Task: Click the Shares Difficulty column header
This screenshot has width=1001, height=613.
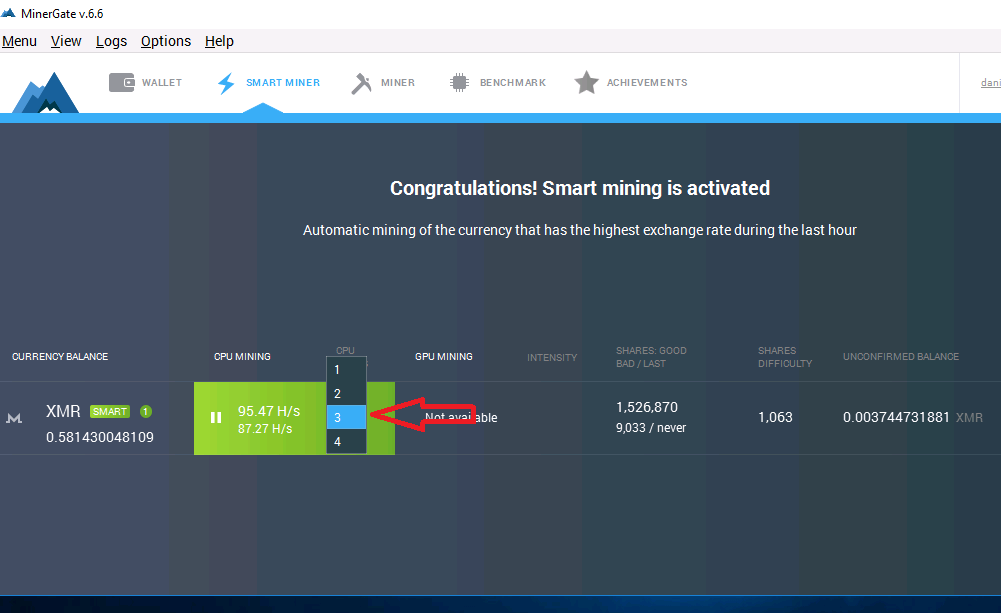Action: 785,357
